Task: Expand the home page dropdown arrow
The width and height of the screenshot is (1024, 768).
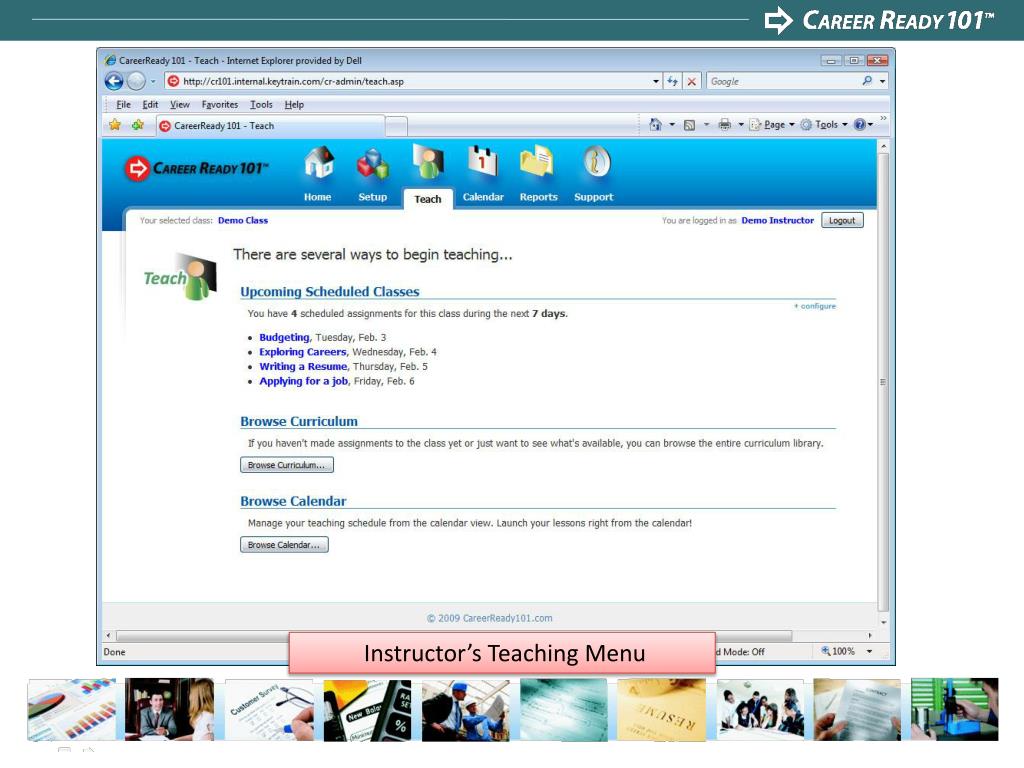Action: coord(672,125)
